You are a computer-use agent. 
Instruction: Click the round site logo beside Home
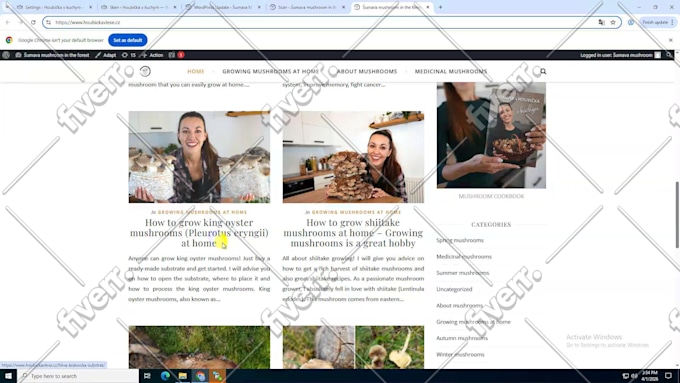pyautogui.click(x=145, y=71)
